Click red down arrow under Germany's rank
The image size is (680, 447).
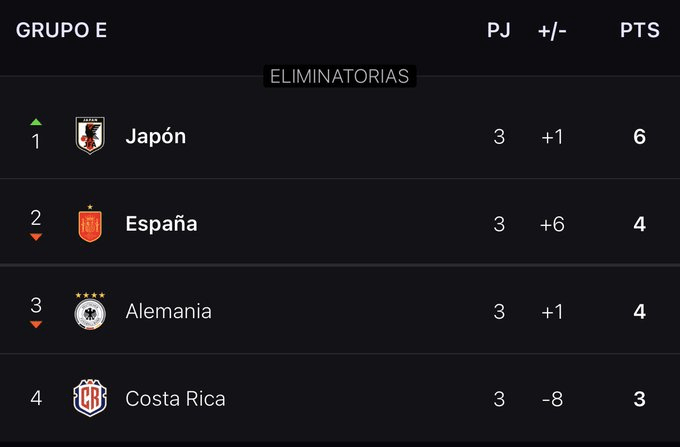(x=36, y=324)
